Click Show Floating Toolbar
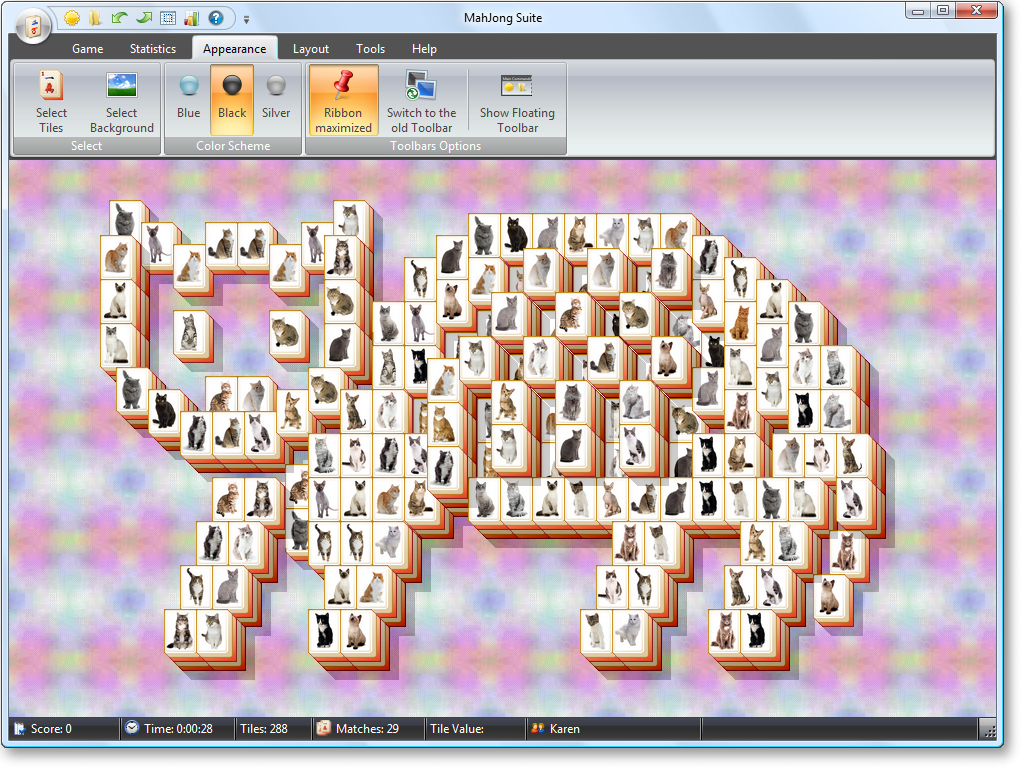The width and height of the screenshot is (1024, 768). pyautogui.click(x=517, y=101)
